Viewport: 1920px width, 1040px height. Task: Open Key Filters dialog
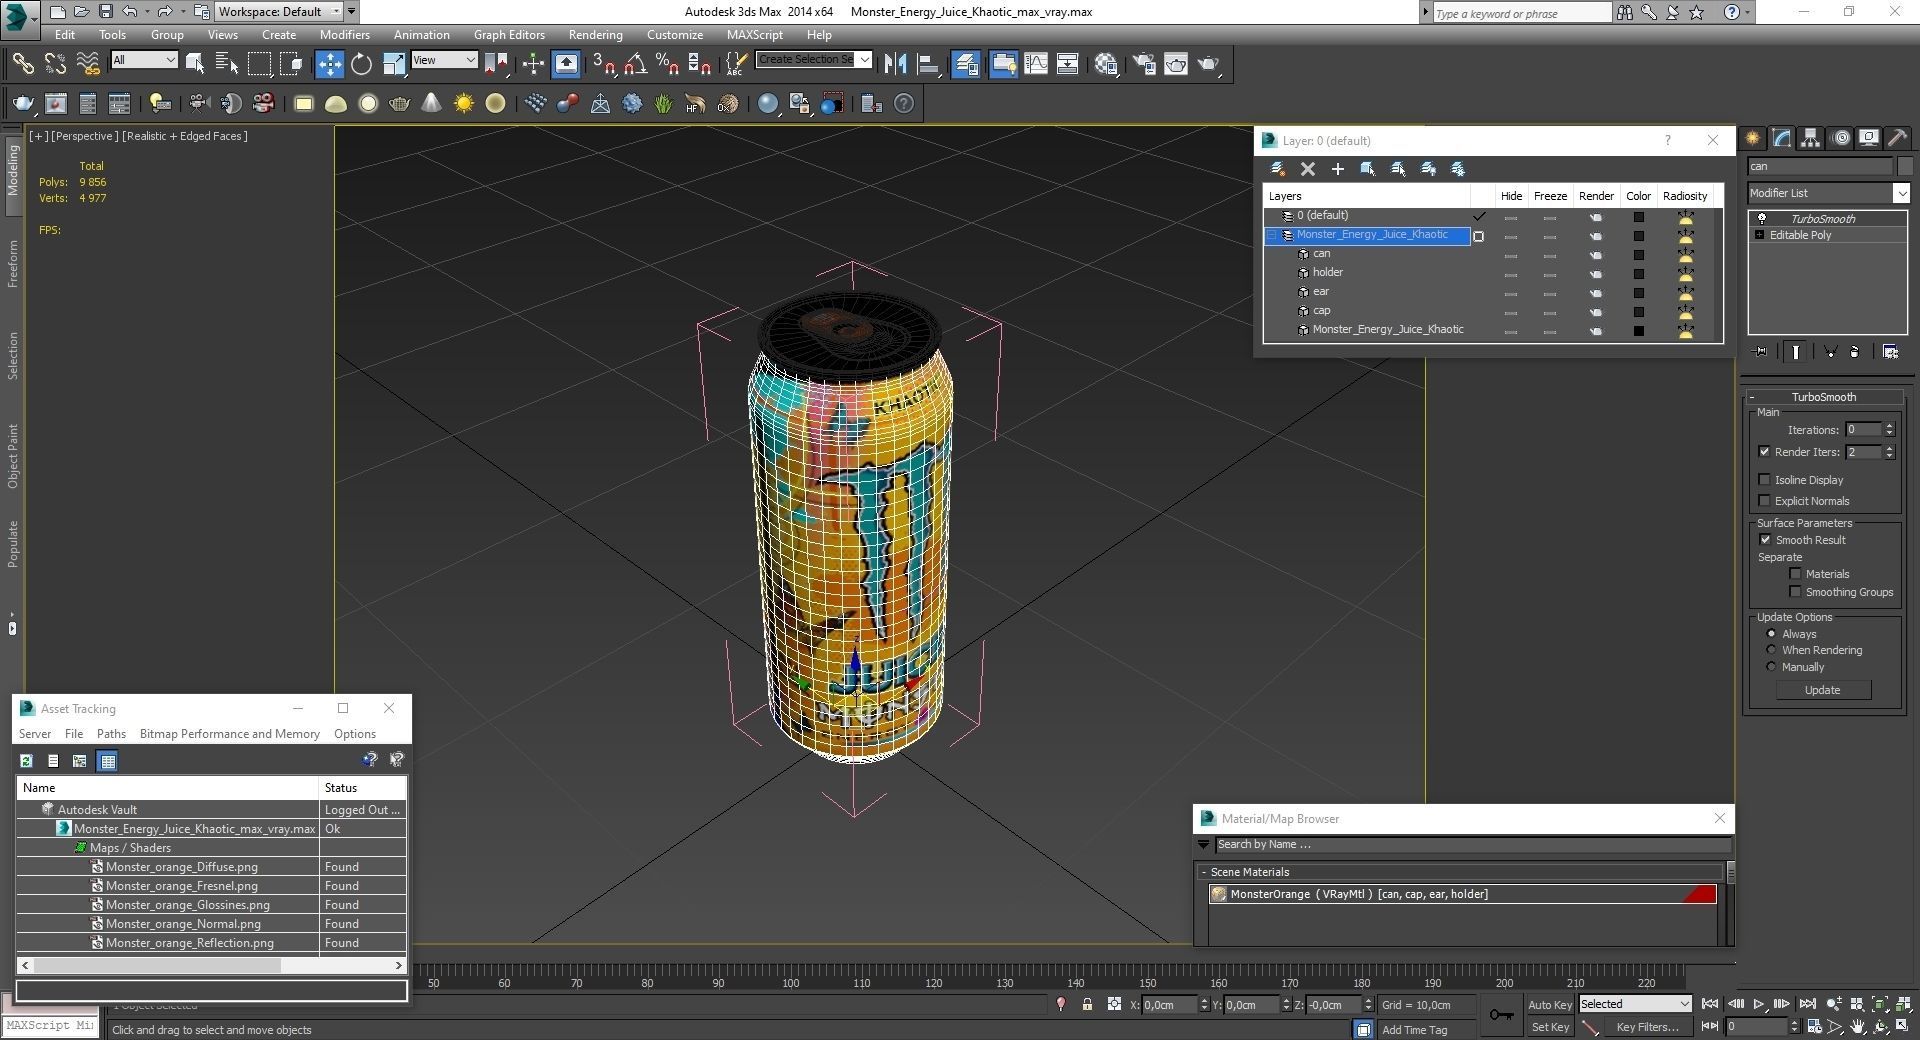[1647, 1027]
